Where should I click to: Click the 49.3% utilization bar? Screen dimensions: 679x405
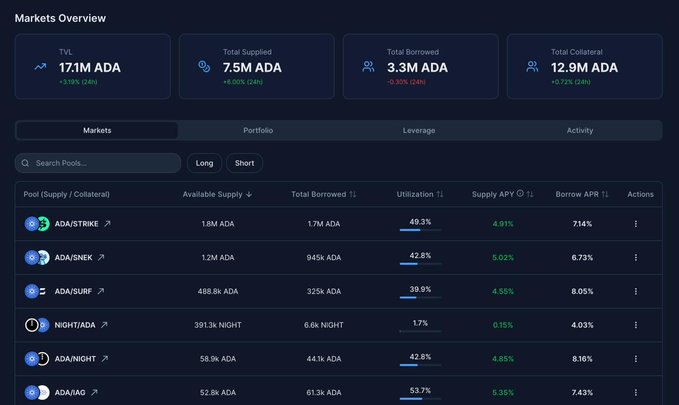pyautogui.click(x=420, y=230)
